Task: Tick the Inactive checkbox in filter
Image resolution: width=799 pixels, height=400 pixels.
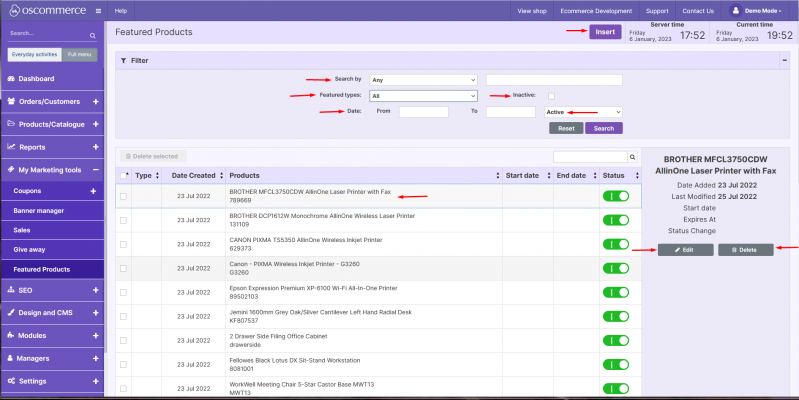Action: tap(551, 96)
